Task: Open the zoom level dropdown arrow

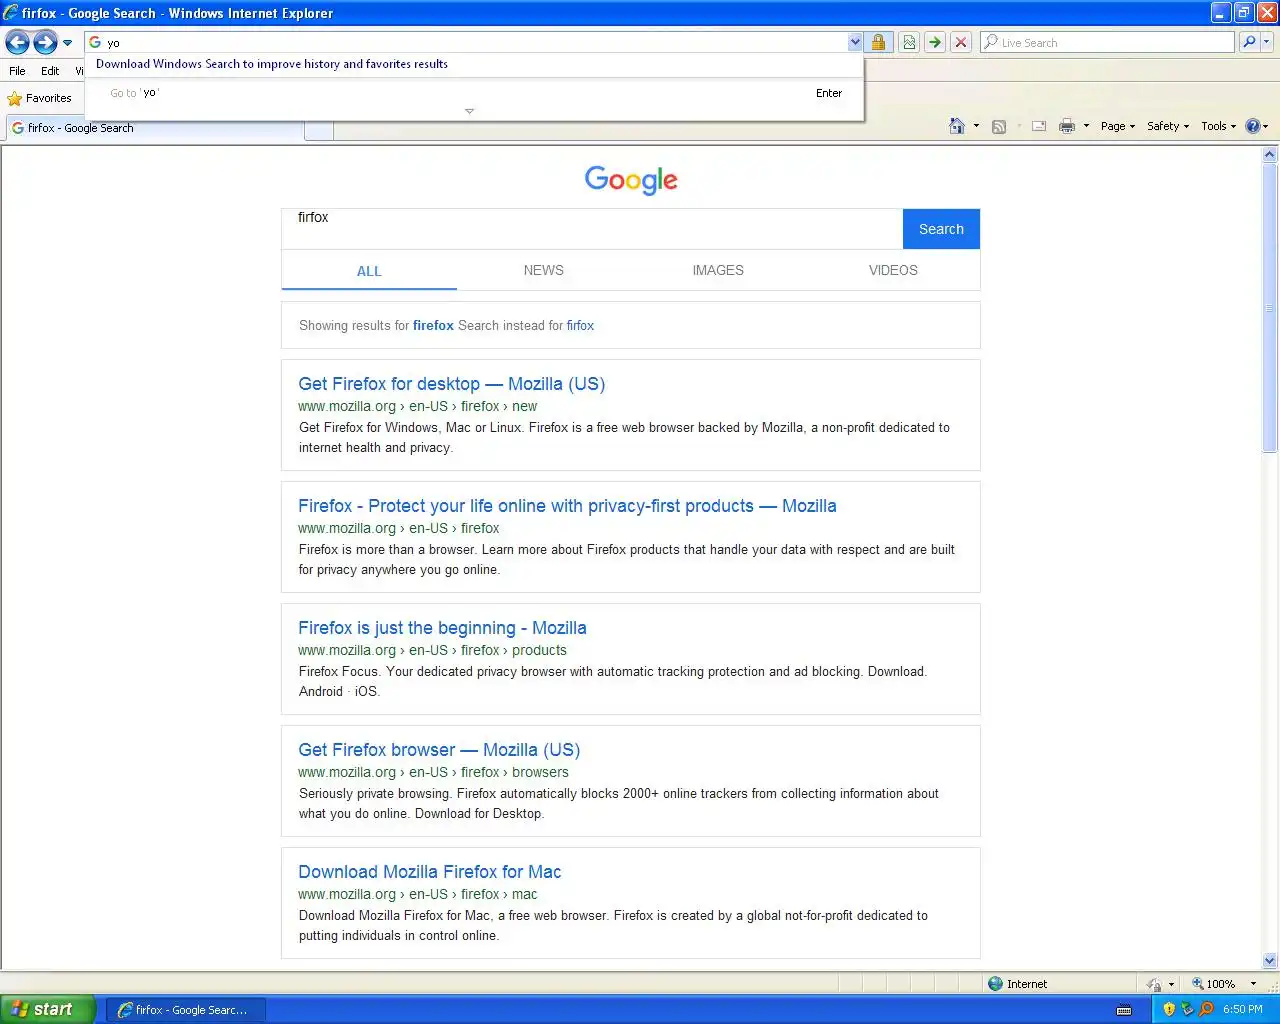Action: click(x=1253, y=984)
